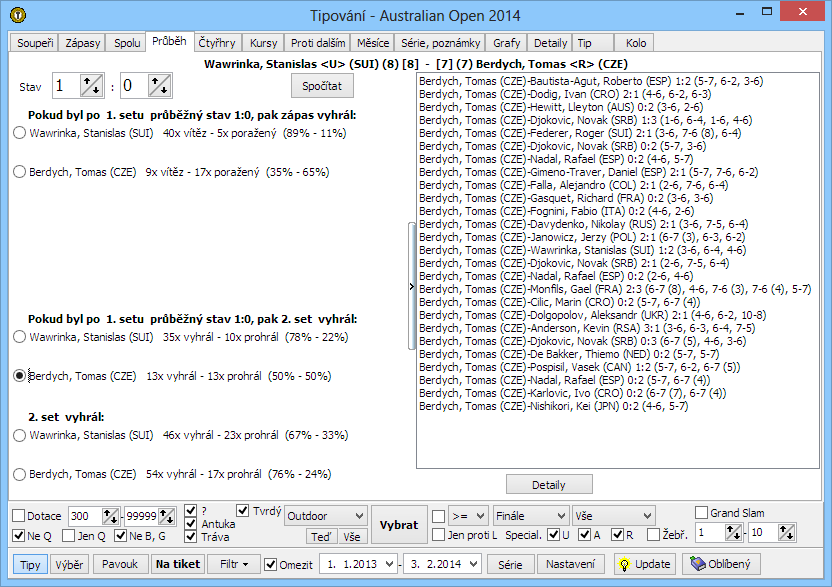Click the Tipy button
The width and height of the screenshot is (832, 587).
(x=30, y=565)
